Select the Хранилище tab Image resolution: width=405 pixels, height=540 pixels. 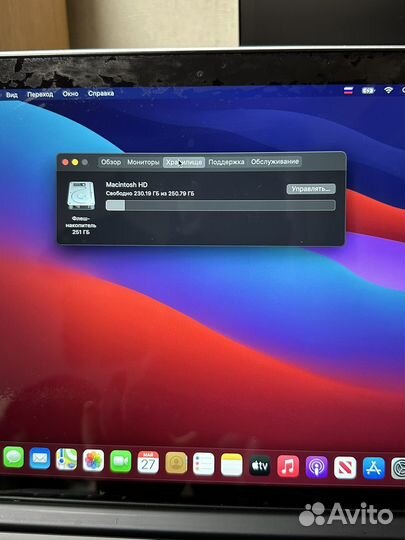[184, 162]
